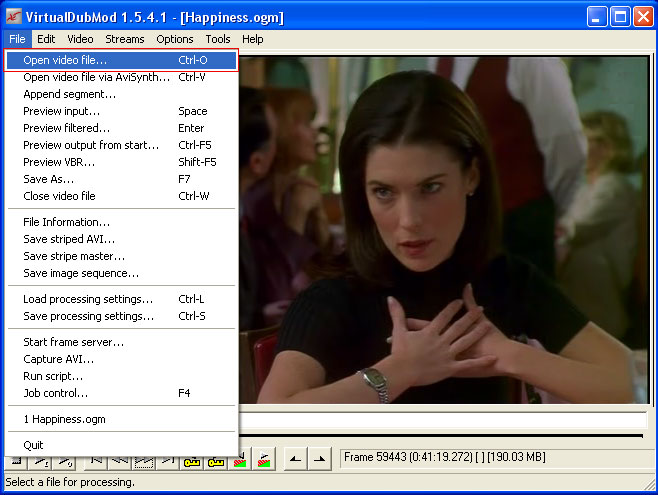658x495 pixels.
Task: Open the Help menu
Action: pos(252,39)
